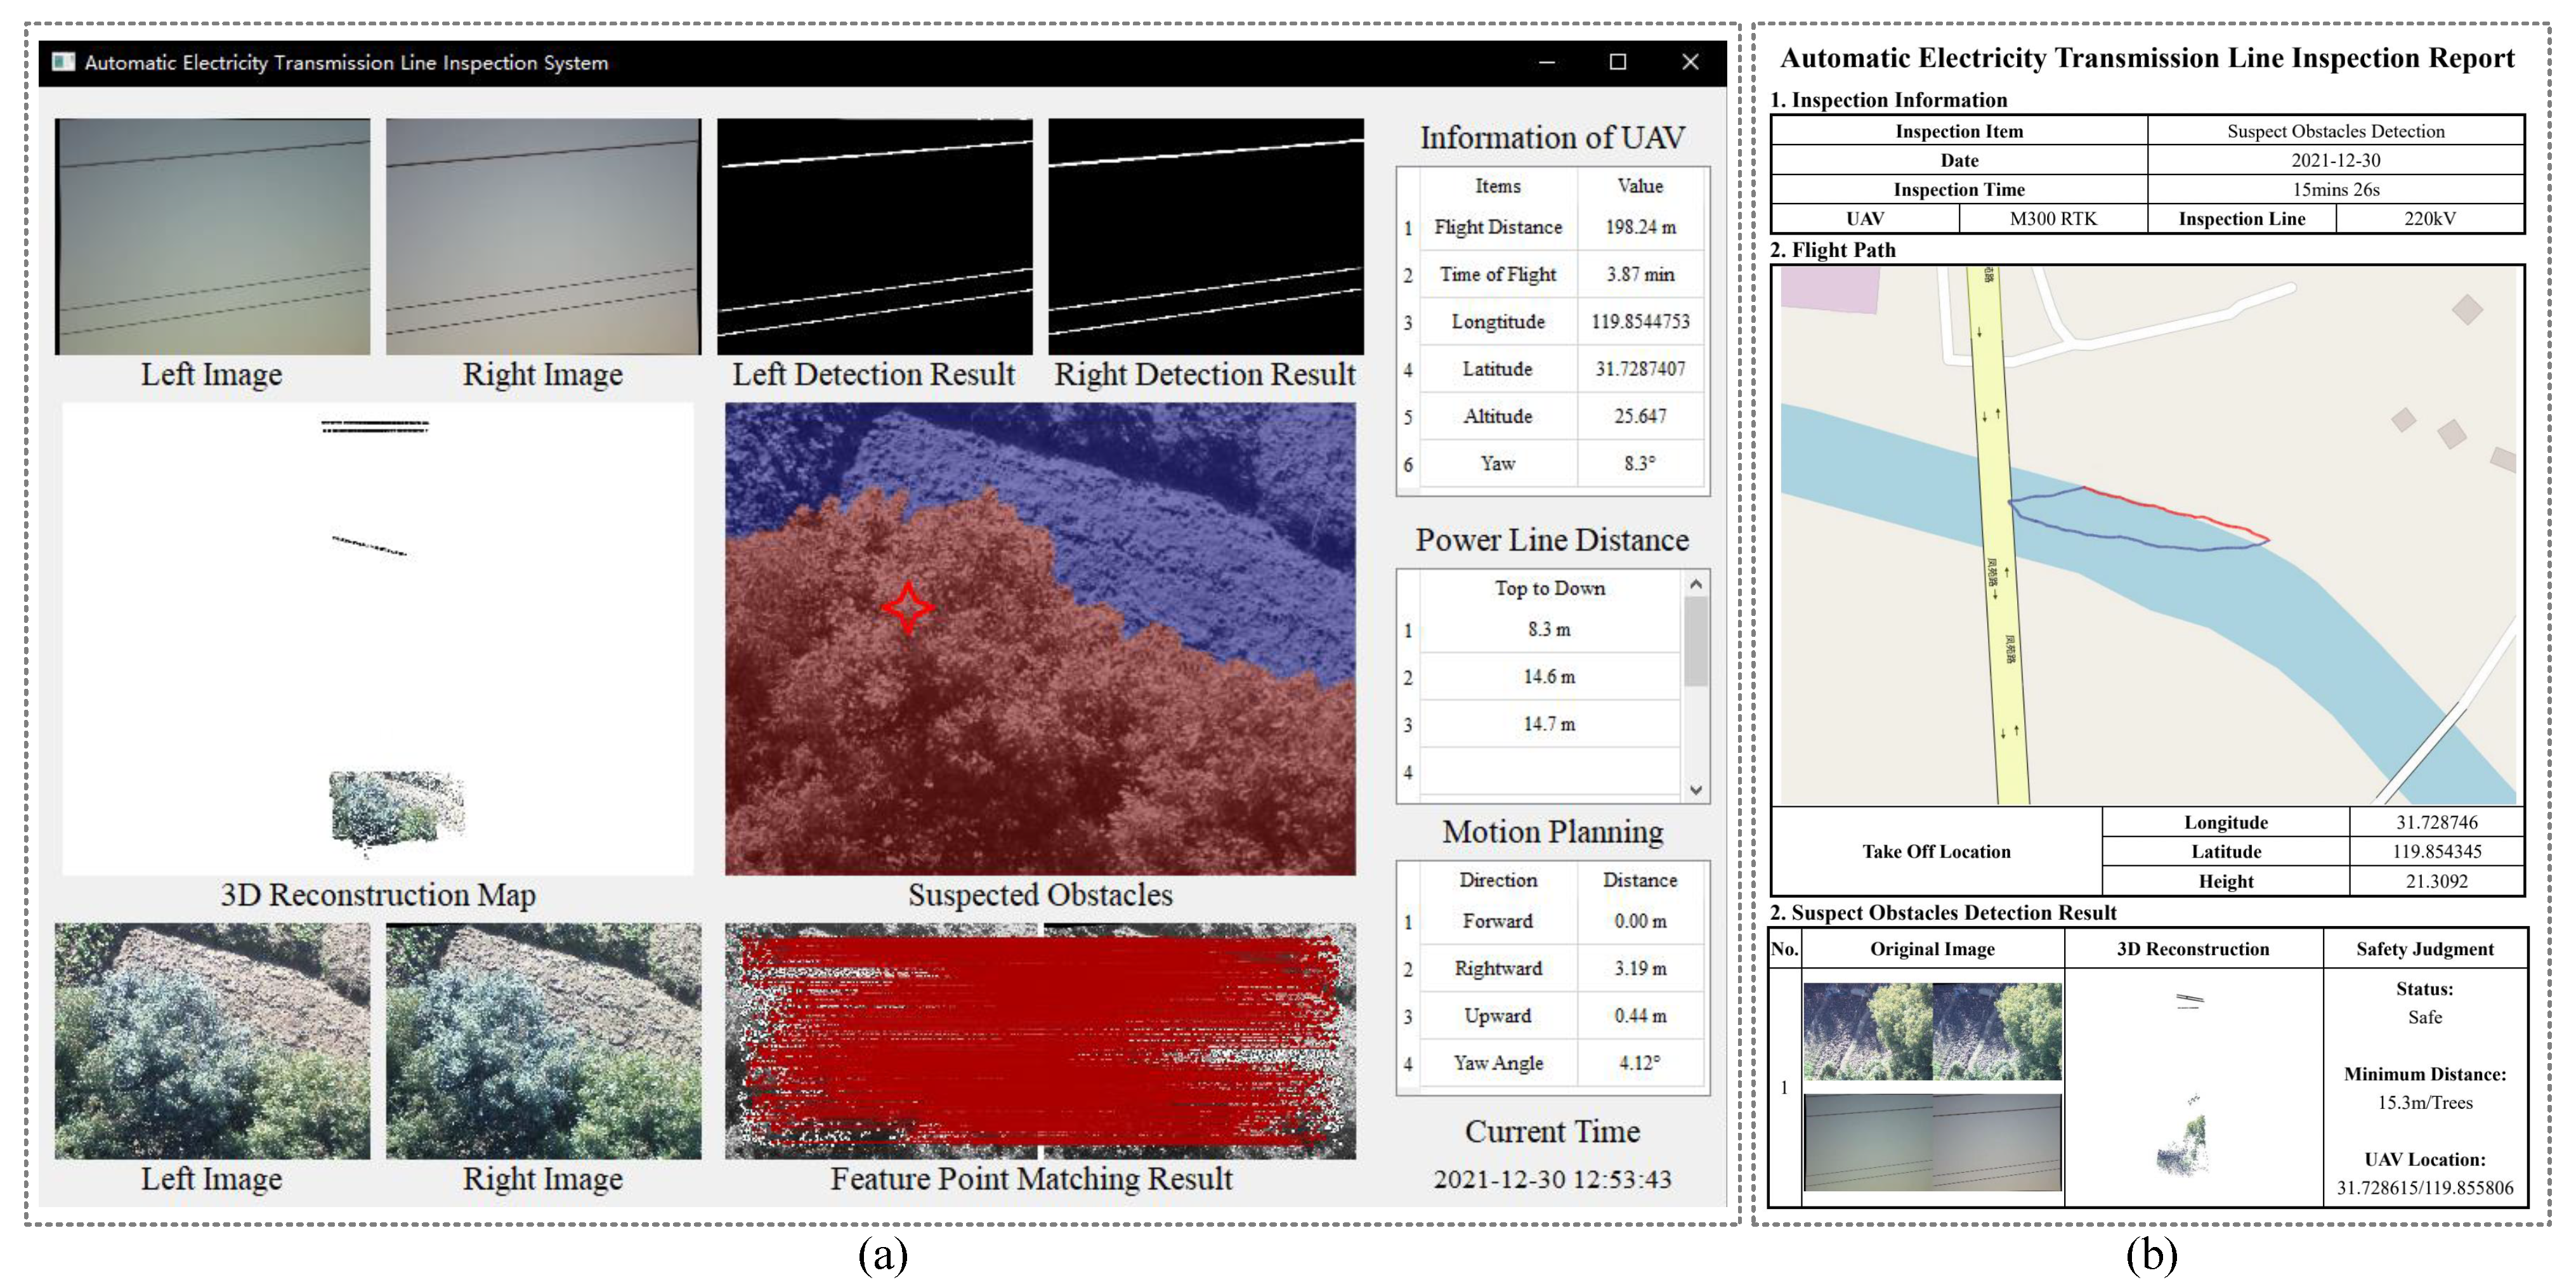Minimize the Inspection System window
Screen dimensions: 2576x1287
click(1546, 62)
